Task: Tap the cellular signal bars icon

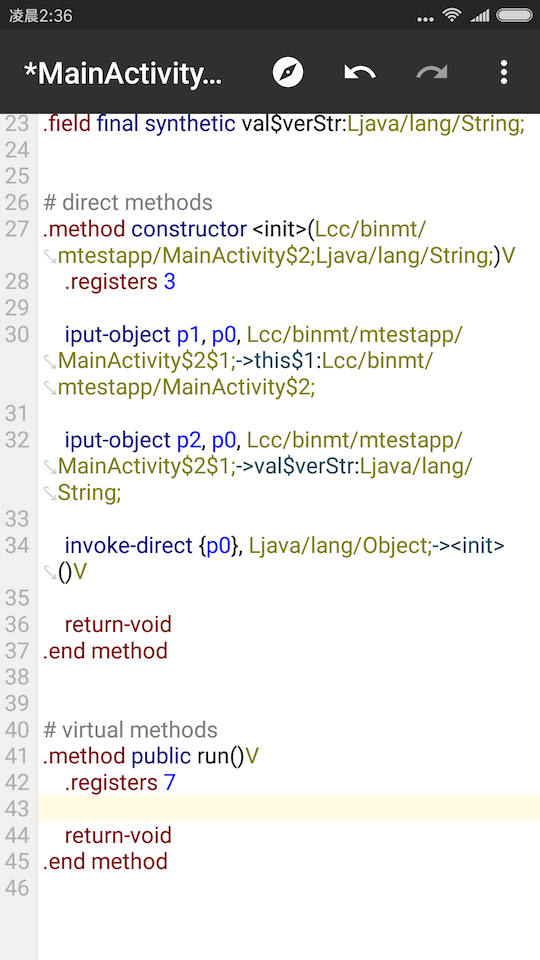Action: point(479,15)
